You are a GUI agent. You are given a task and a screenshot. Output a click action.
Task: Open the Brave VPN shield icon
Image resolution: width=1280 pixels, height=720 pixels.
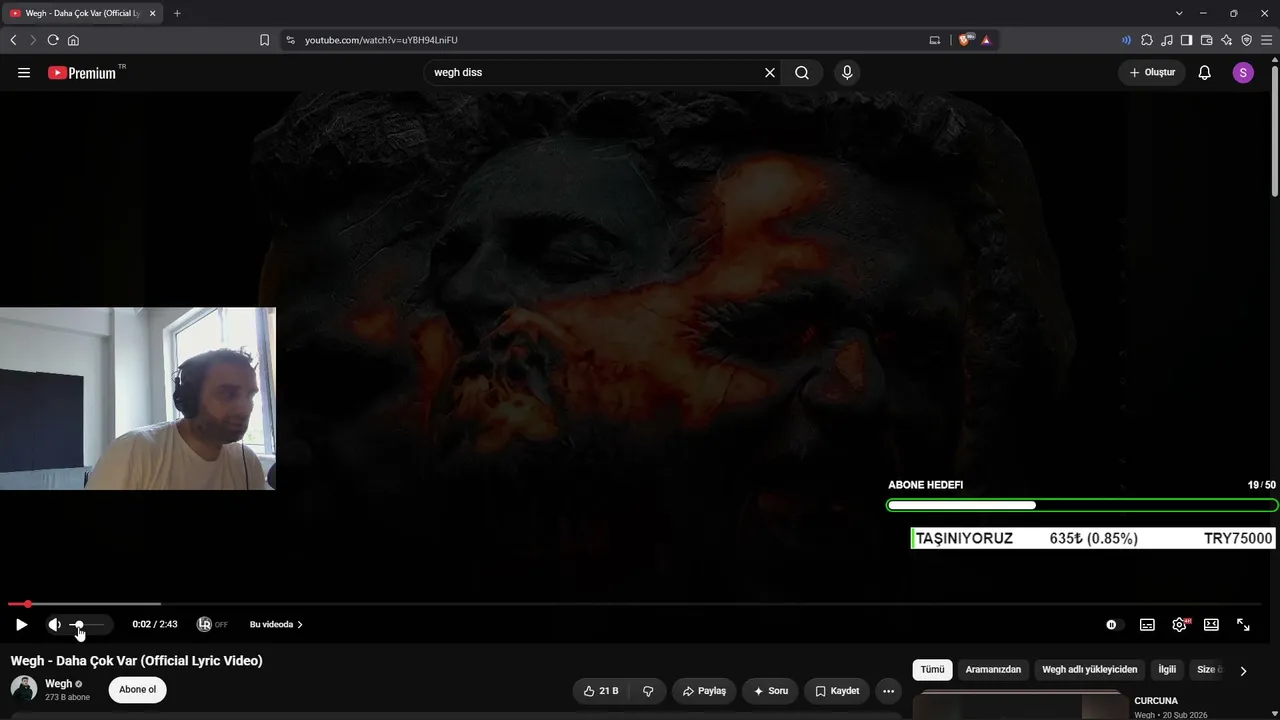[x=1247, y=40]
